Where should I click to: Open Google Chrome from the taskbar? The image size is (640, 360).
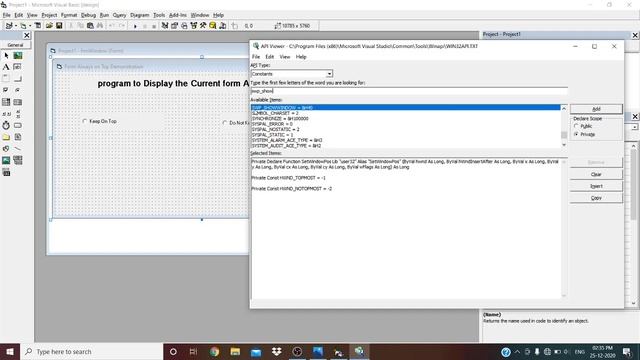pos(215,351)
